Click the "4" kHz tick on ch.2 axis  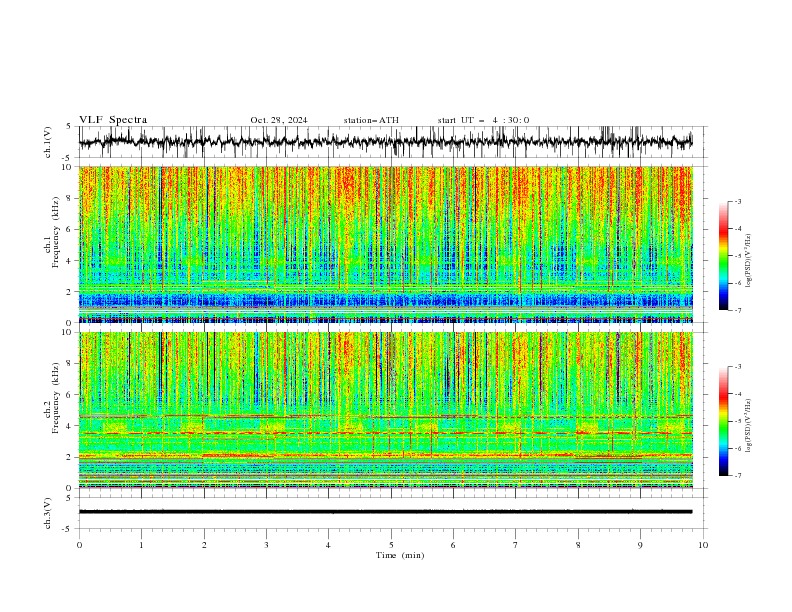click(x=70, y=426)
